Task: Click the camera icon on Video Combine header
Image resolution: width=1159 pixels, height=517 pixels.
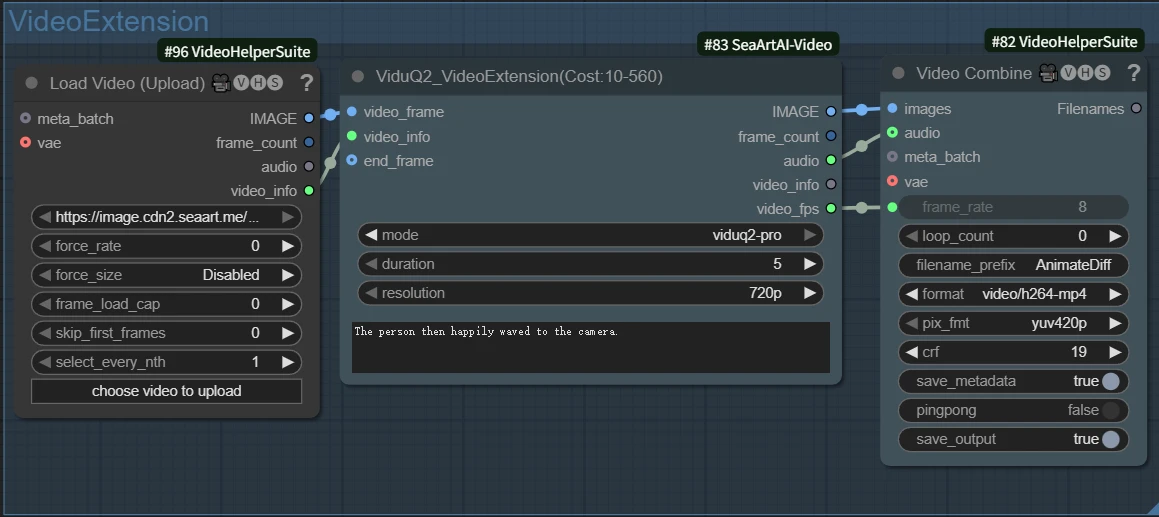Action: tap(1048, 73)
